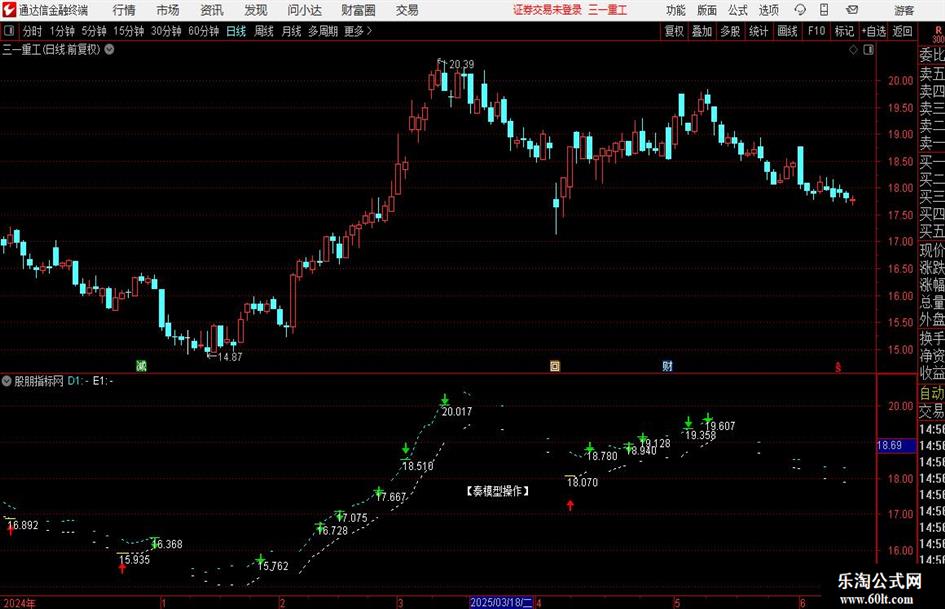Screen dimensions: 945x609
Task: Expand the 更多 periods chevron
Action: tap(369, 31)
